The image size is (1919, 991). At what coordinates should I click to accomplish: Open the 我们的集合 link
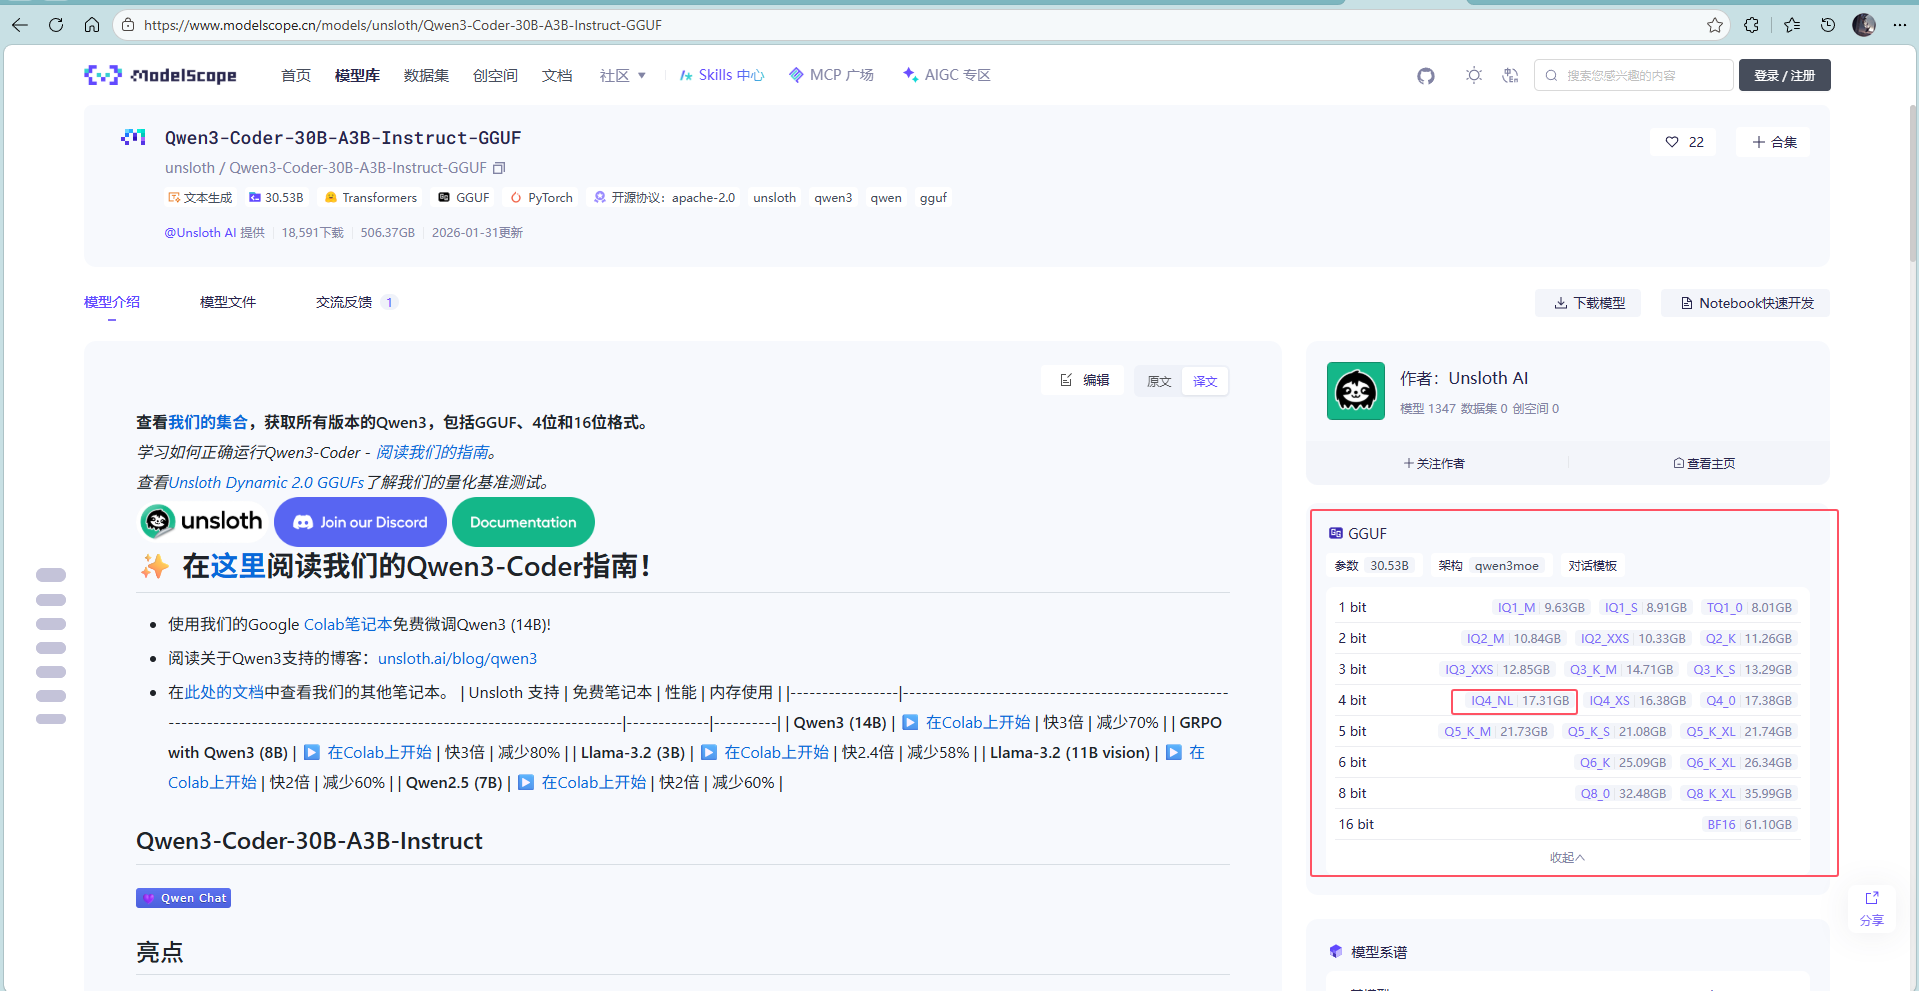point(208,422)
